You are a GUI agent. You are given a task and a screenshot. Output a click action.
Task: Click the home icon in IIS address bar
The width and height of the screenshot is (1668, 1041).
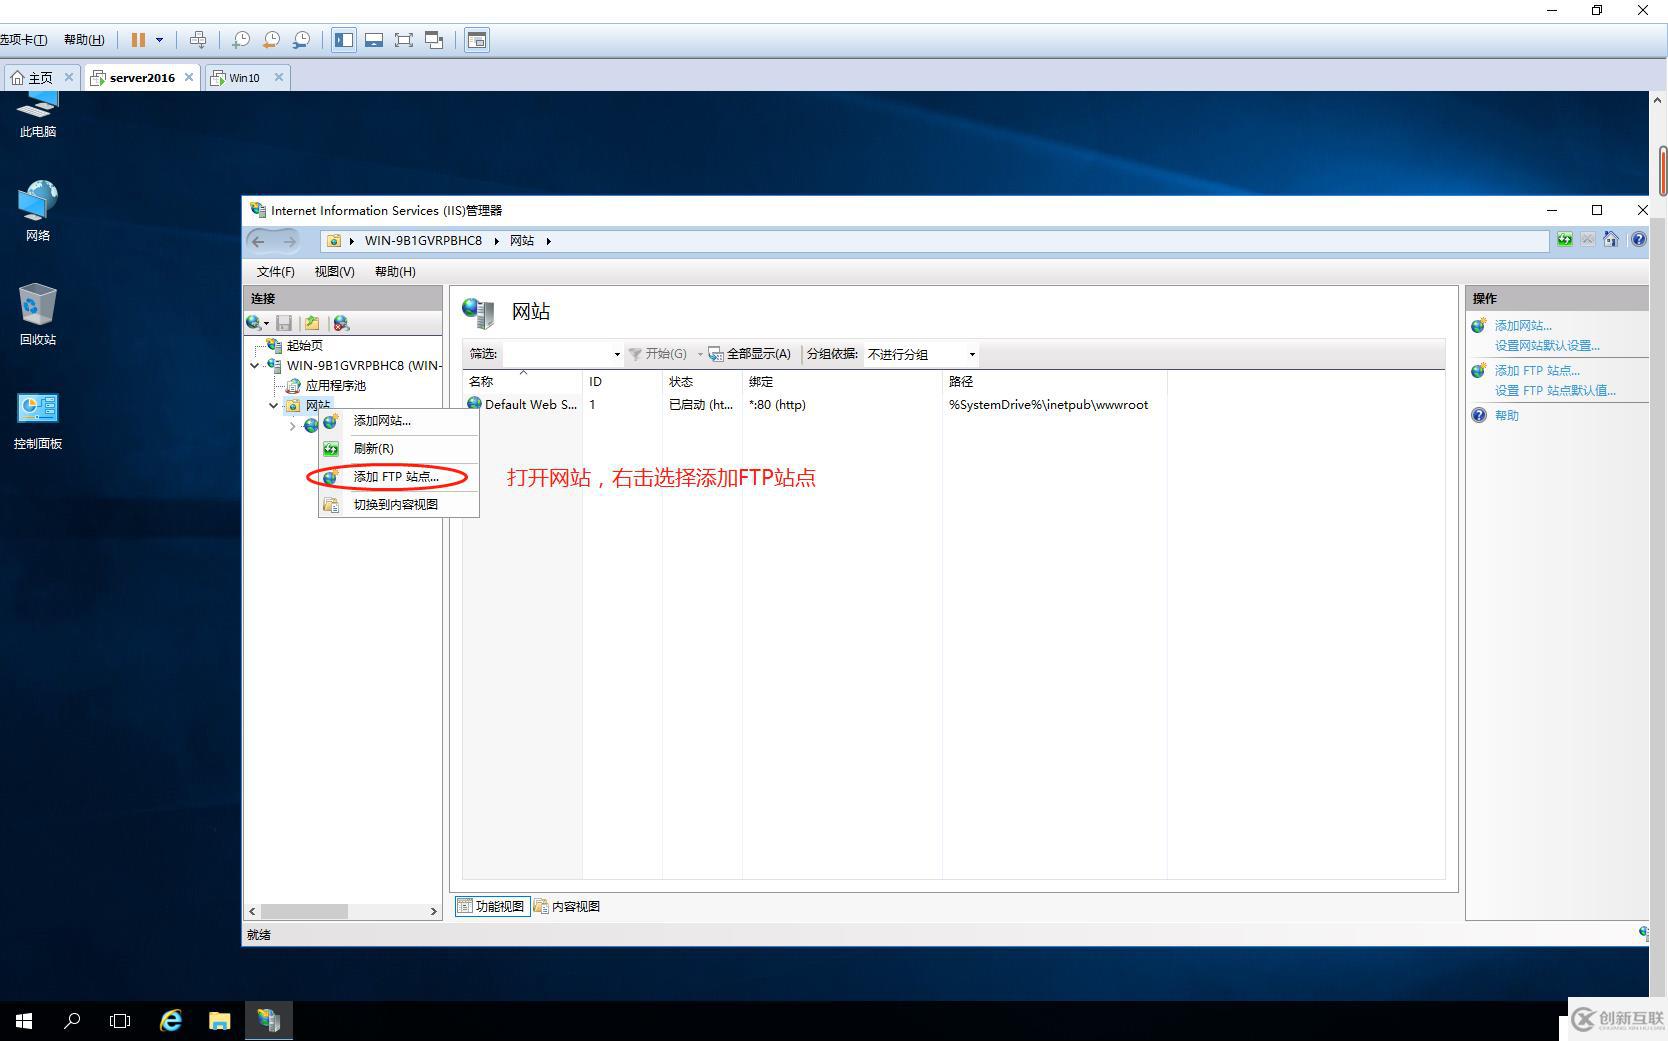pos(1611,240)
